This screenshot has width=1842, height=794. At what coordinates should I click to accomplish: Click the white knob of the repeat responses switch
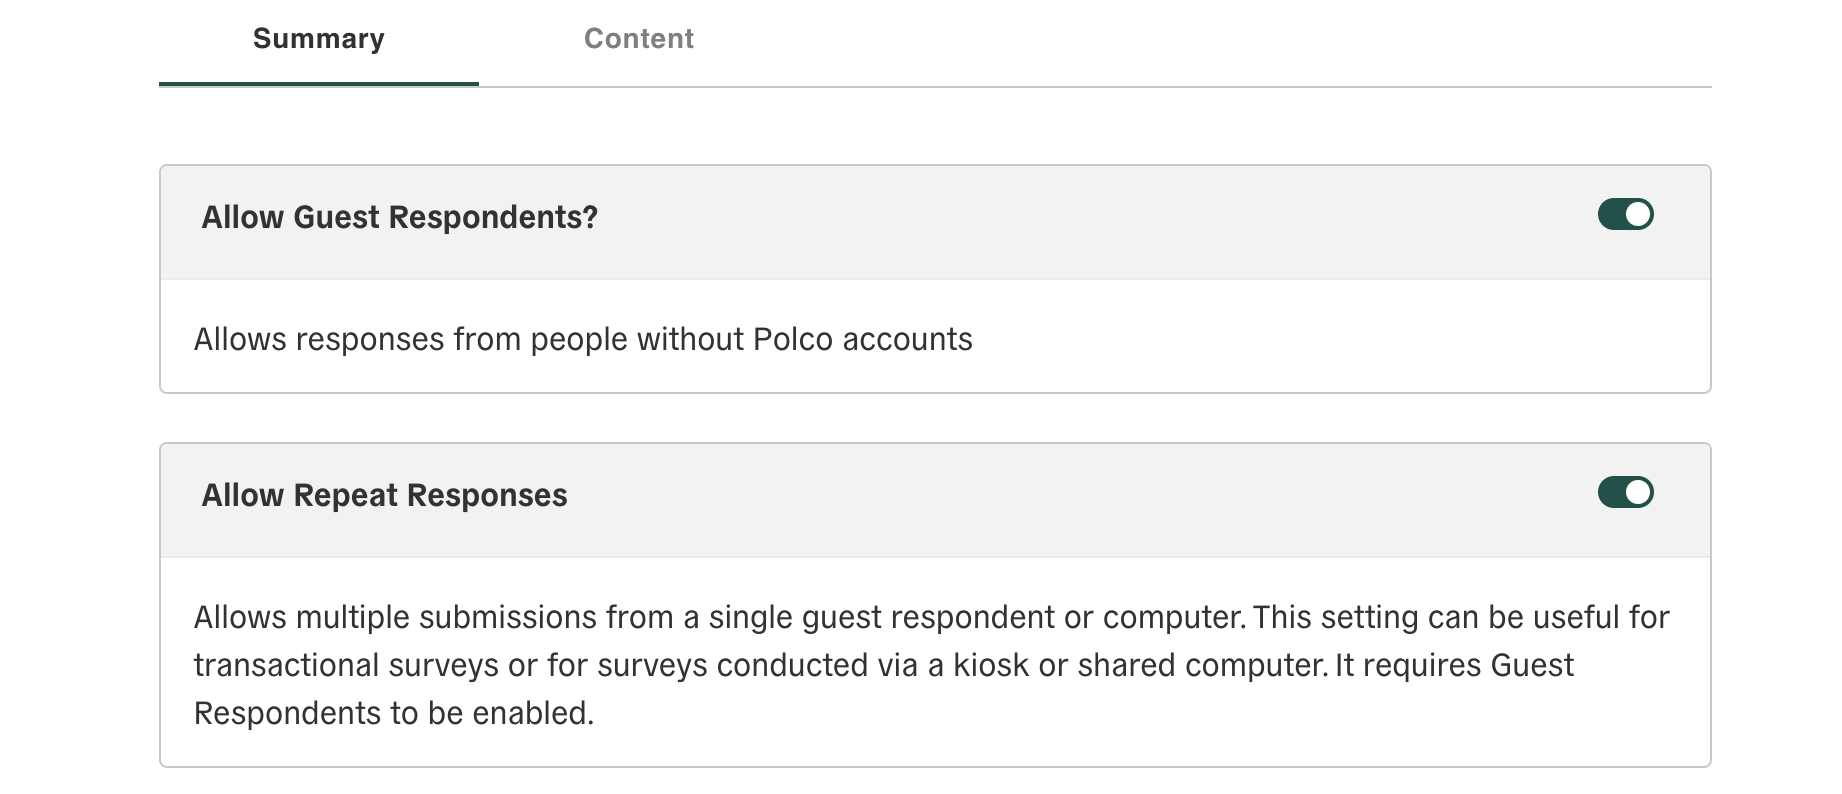[1638, 493]
